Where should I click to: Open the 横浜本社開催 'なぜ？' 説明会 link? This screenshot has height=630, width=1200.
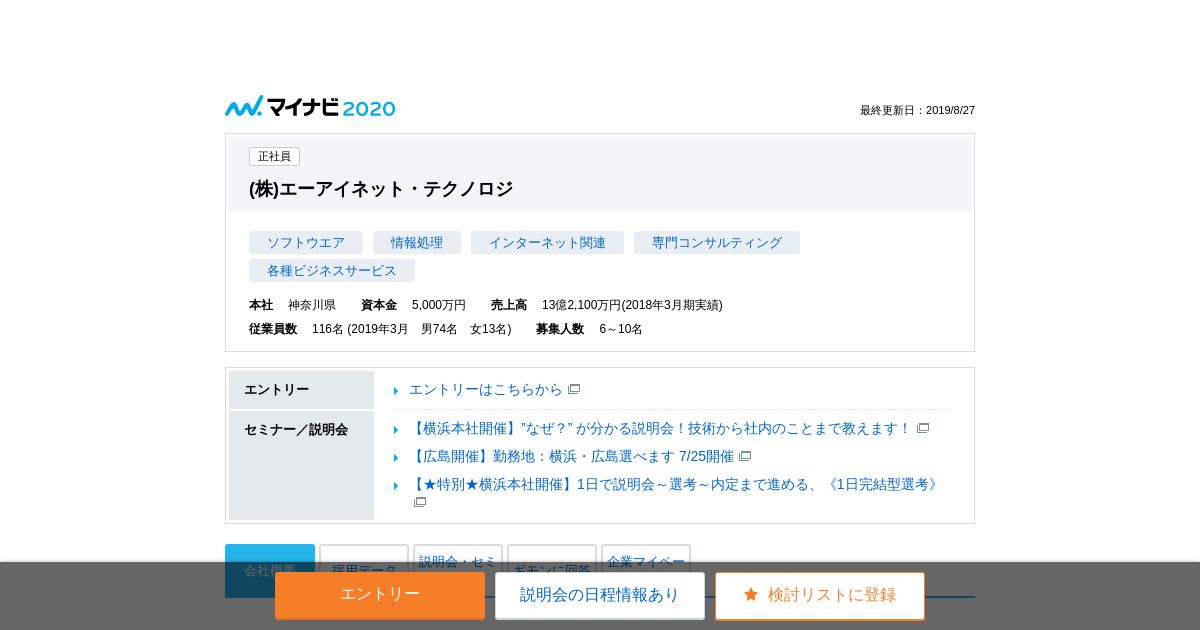(660, 428)
